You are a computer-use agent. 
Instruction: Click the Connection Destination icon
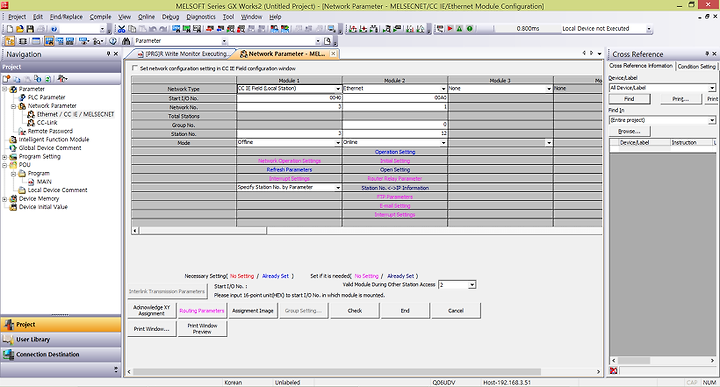click(x=9, y=354)
